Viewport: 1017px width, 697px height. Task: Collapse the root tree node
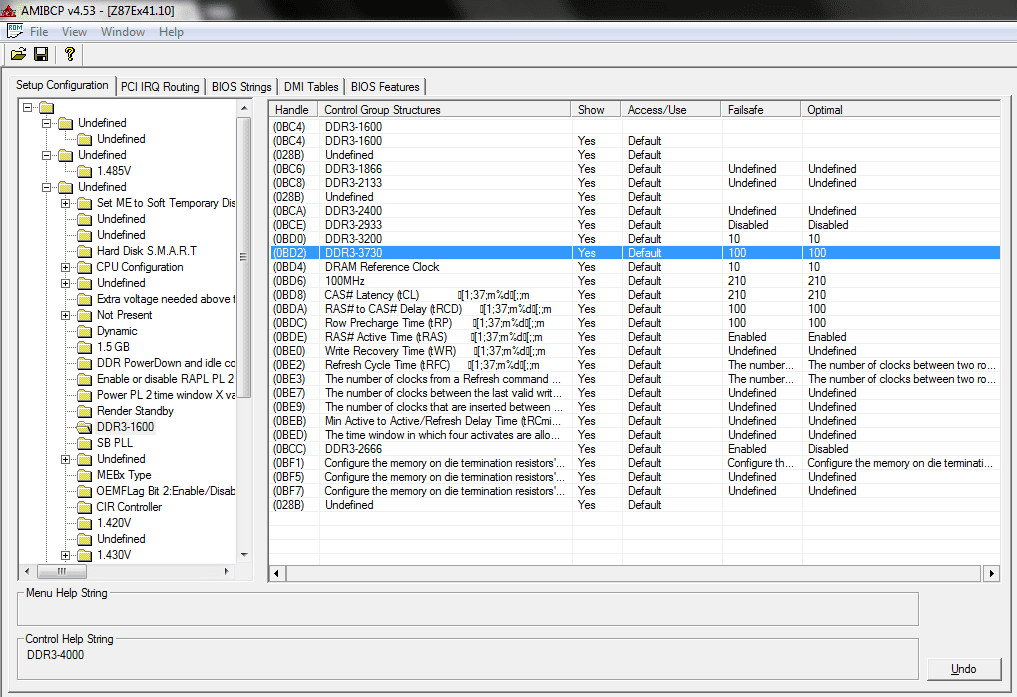point(27,107)
